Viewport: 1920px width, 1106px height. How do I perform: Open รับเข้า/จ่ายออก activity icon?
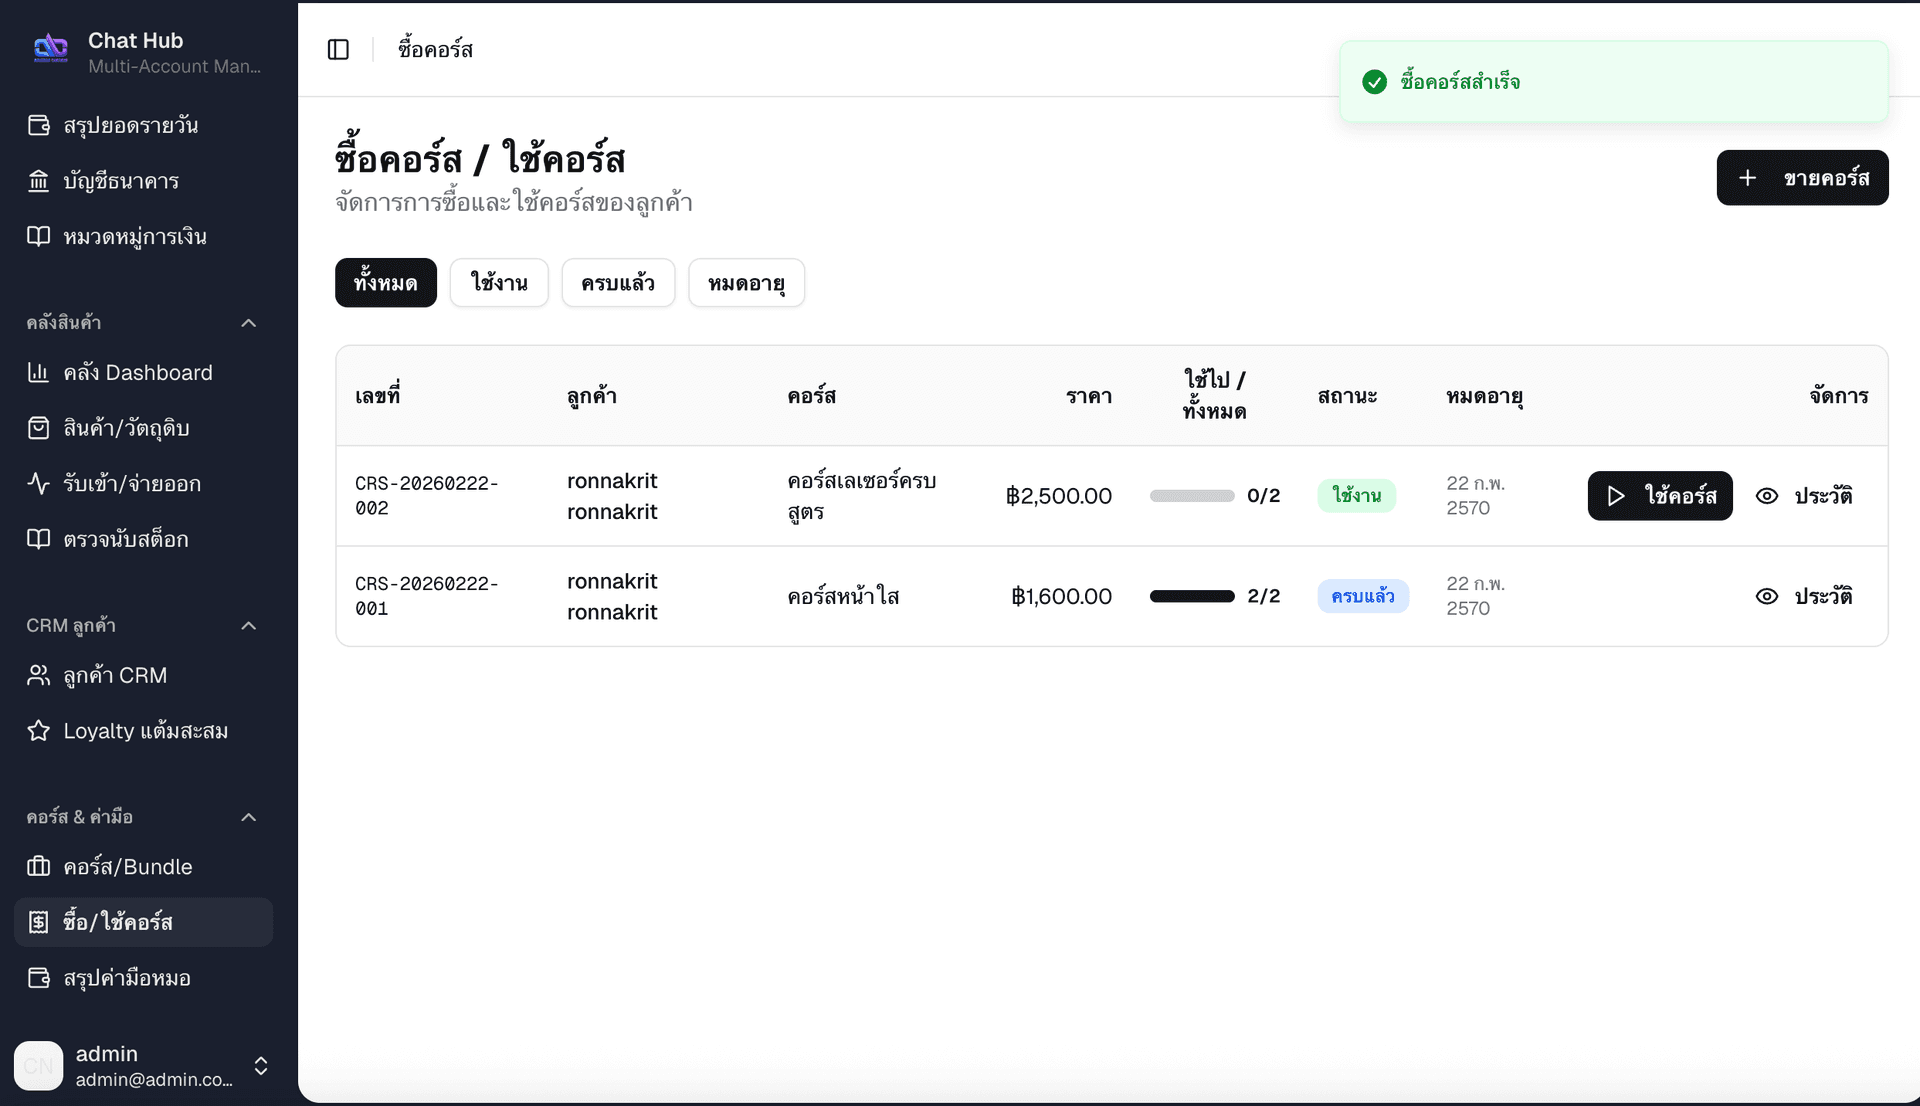coord(38,483)
